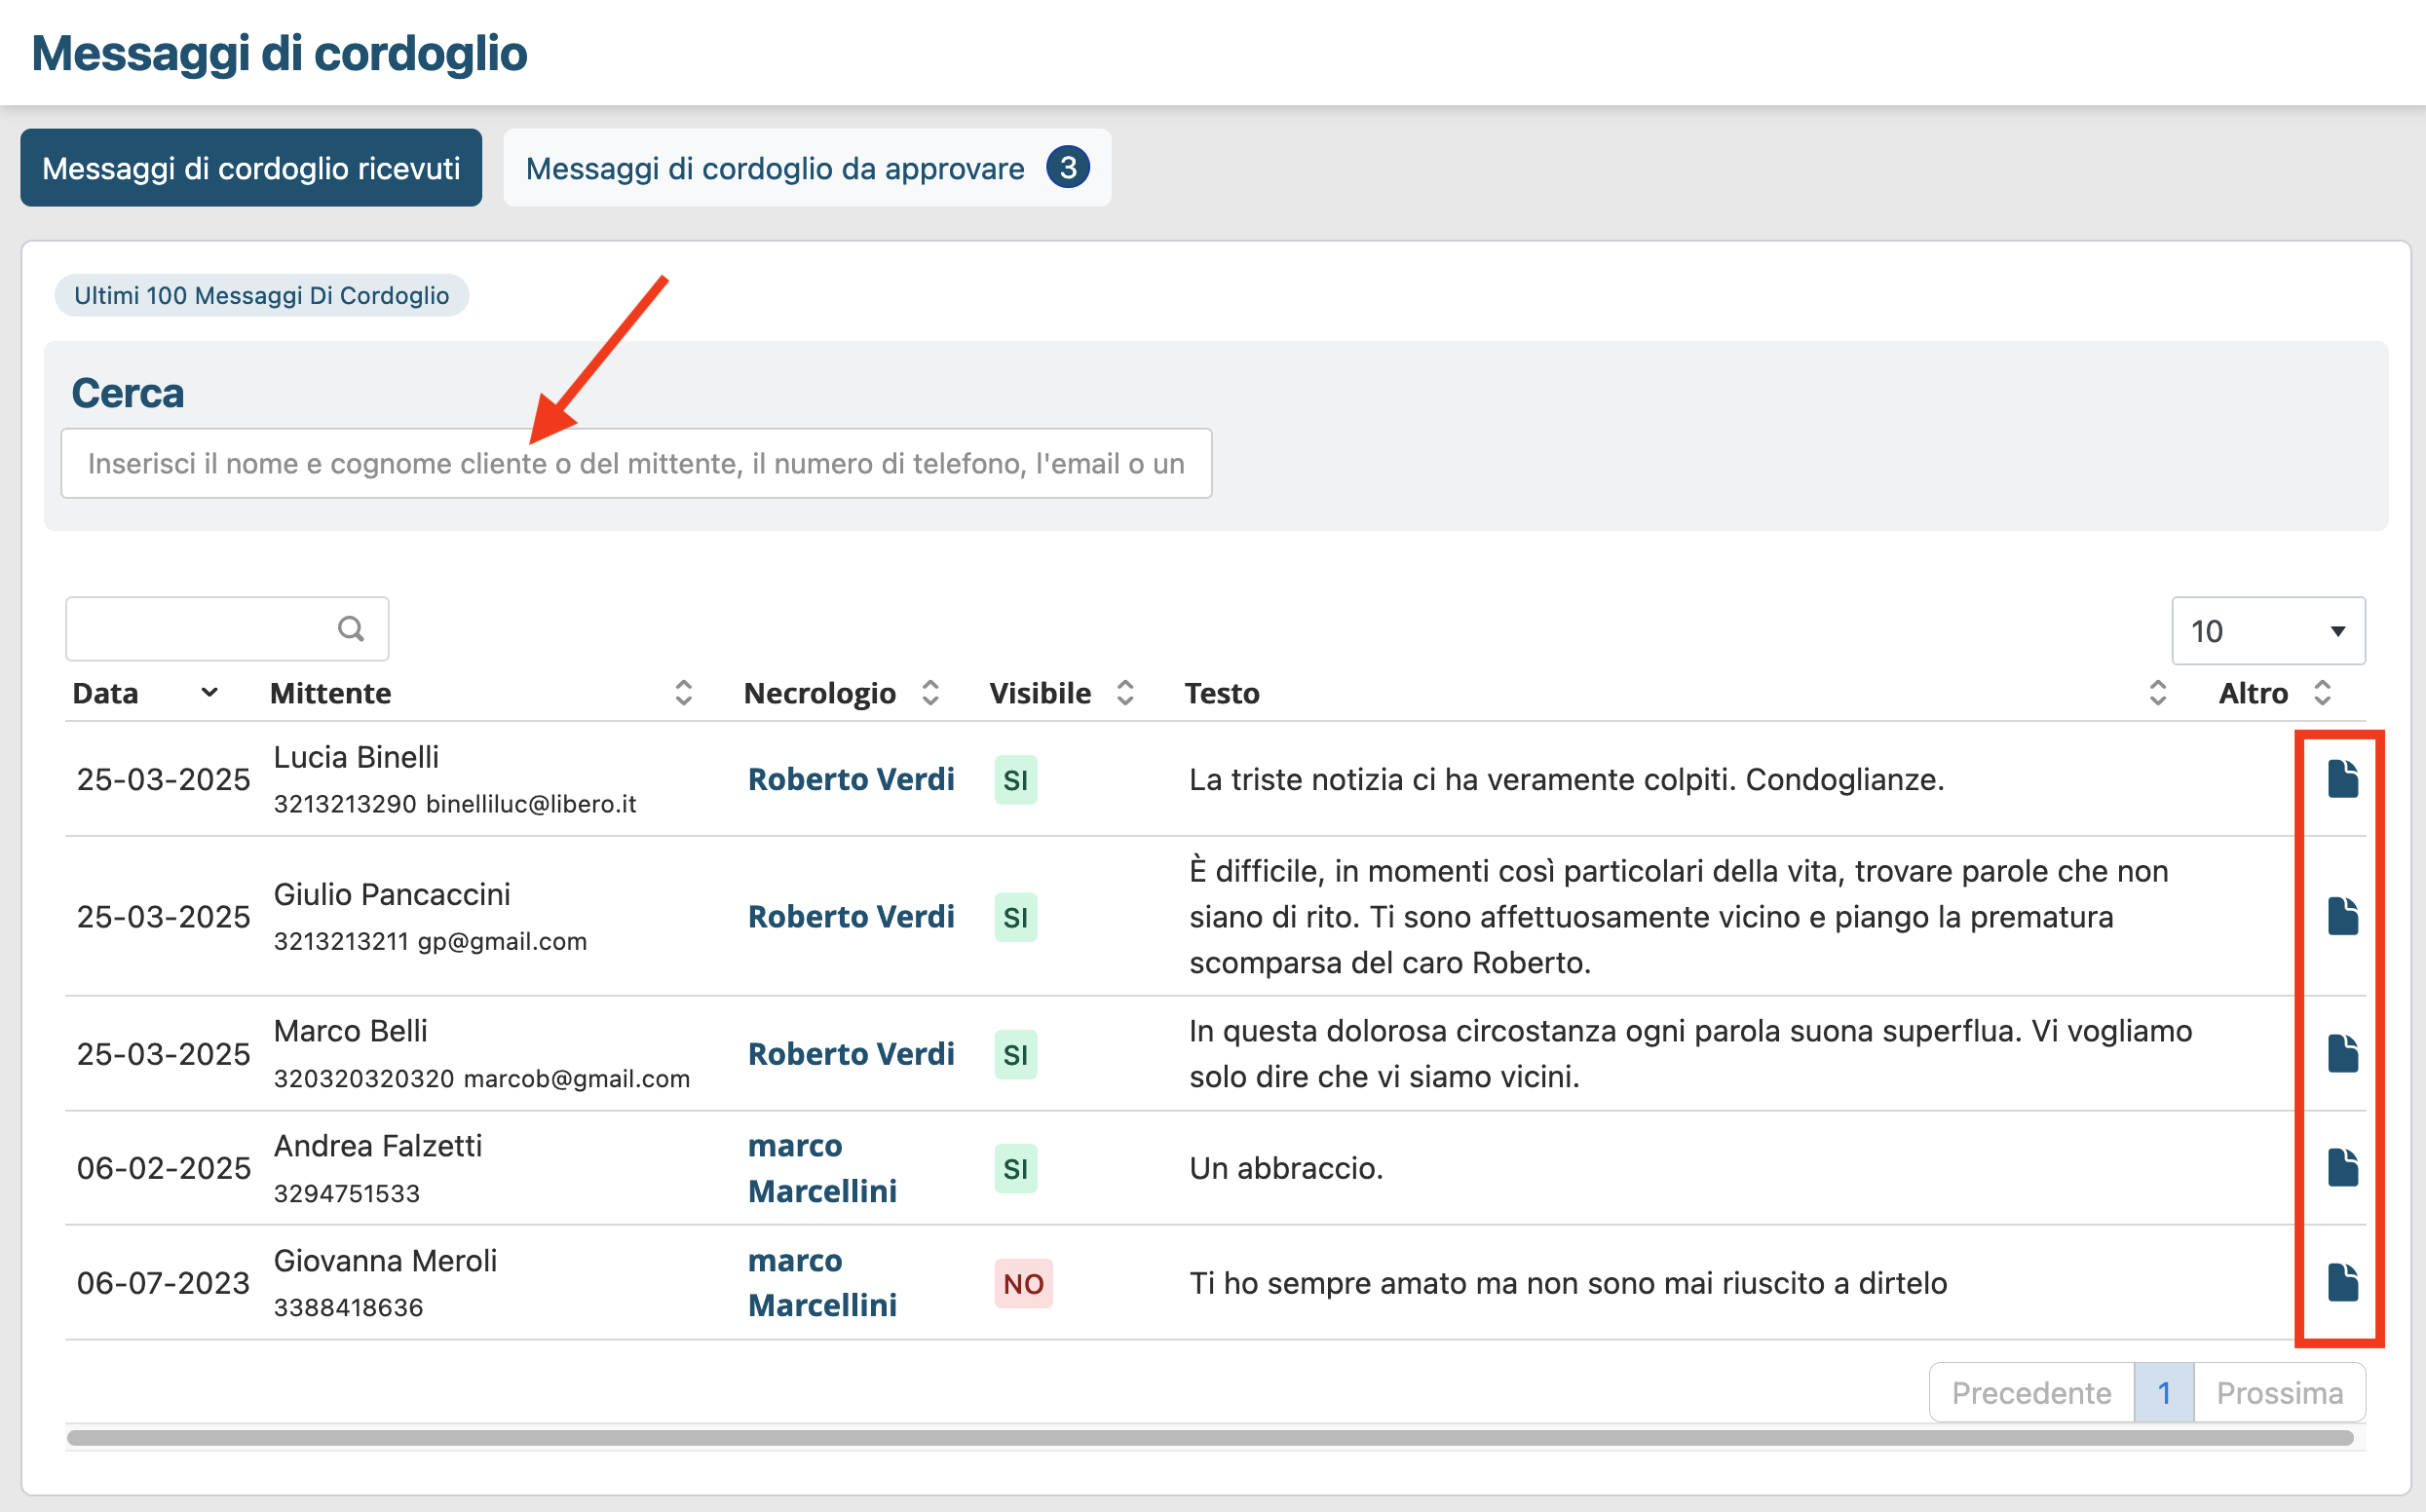2426x1512 pixels.
Task: Click the horizontal scrollbar below the table
Action: (1210, 1438)
